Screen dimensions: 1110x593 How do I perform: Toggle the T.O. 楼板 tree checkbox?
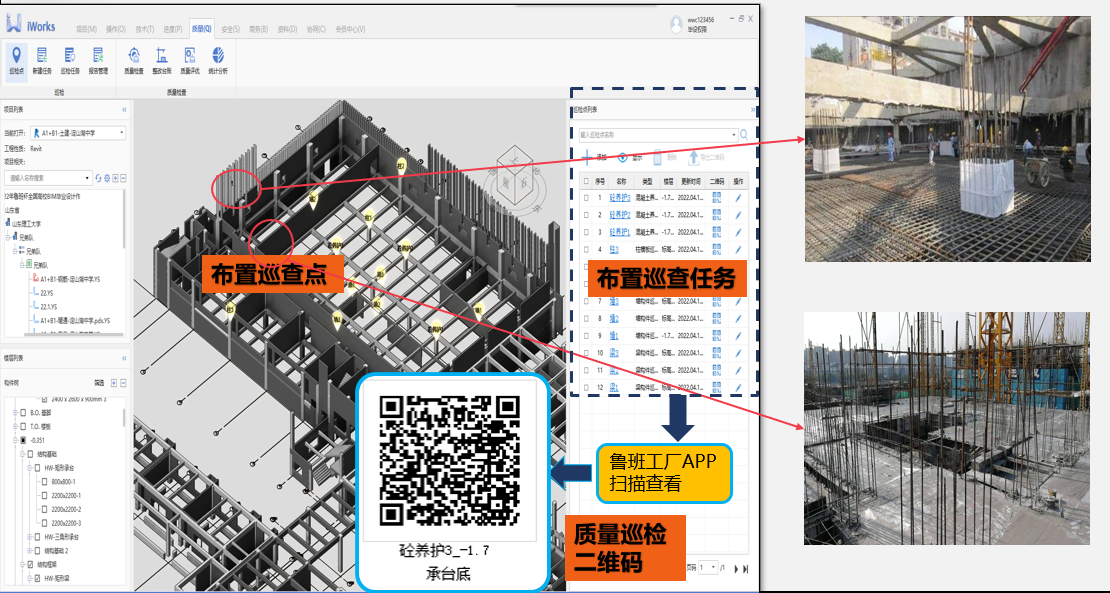[23, 427]
